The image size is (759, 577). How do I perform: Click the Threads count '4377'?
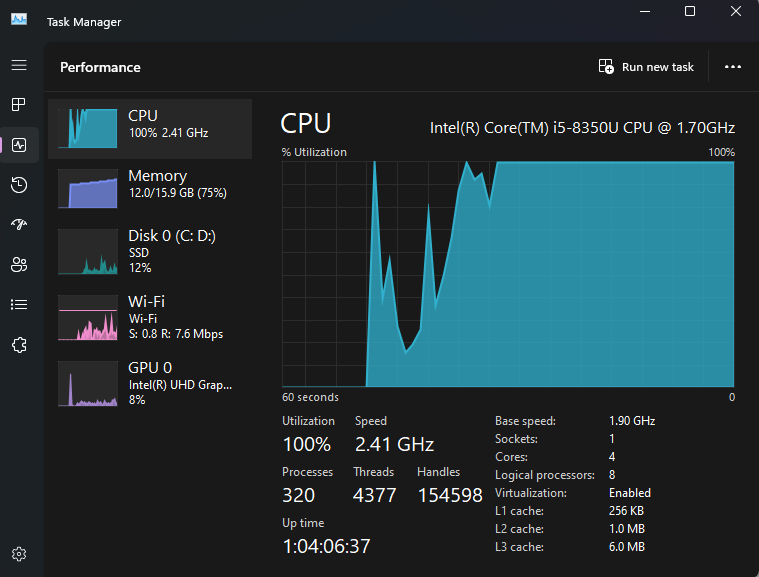[x=375, y=495]
